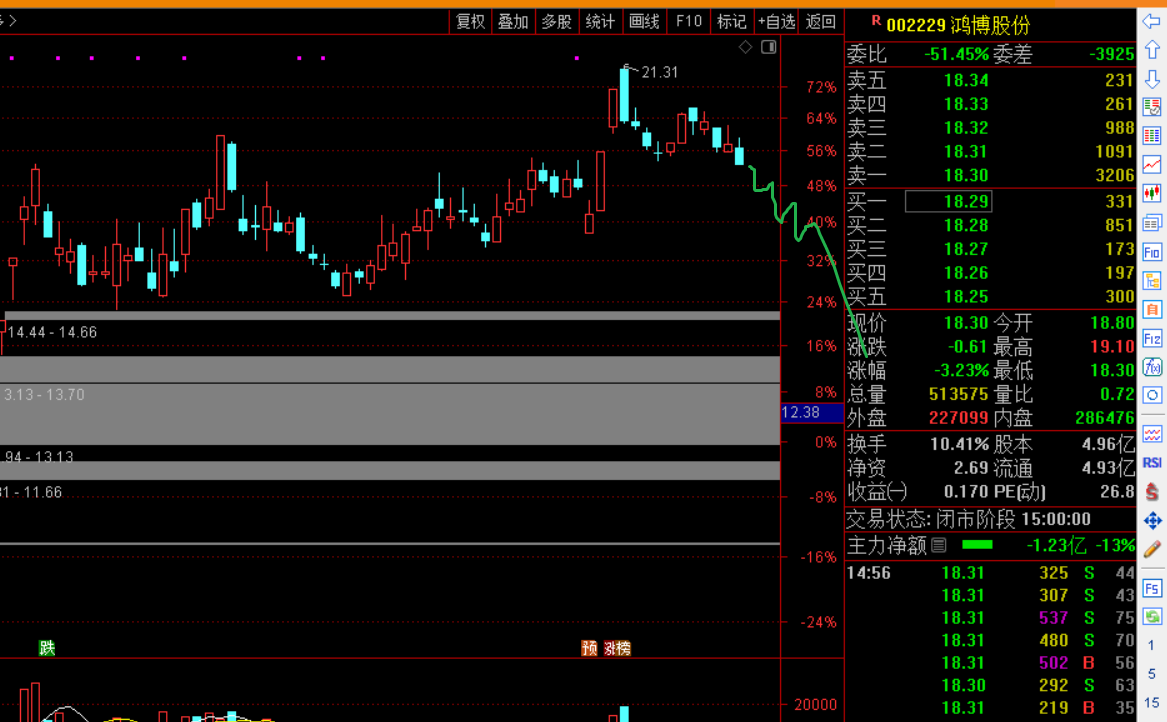
Task: Click the small list icon beside 主力净额
Action: point(939,546)
